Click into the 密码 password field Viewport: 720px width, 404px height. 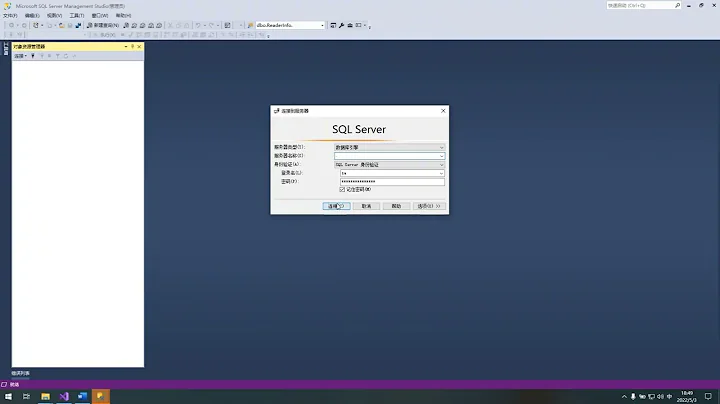[392, 181]
